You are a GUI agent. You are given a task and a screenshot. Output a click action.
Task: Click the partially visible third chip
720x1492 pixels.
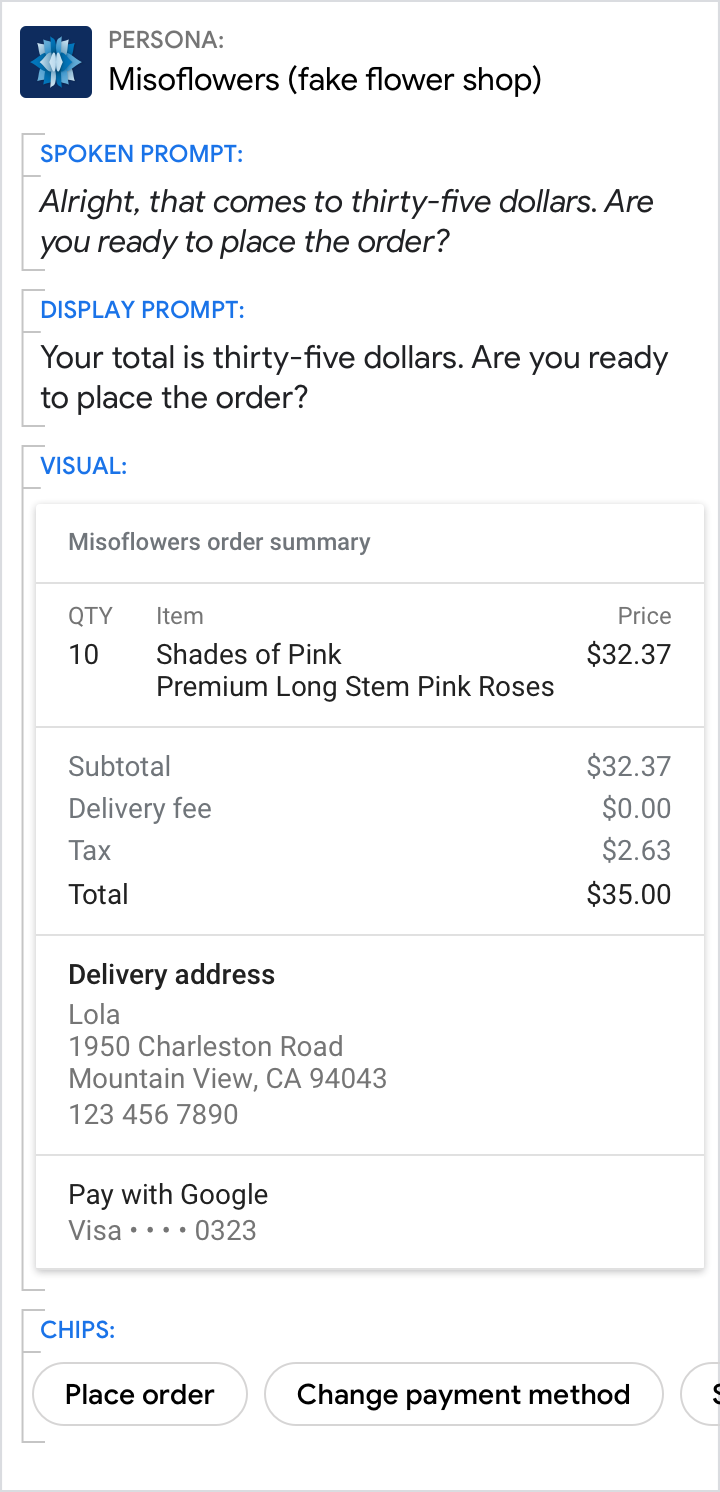702,1394
